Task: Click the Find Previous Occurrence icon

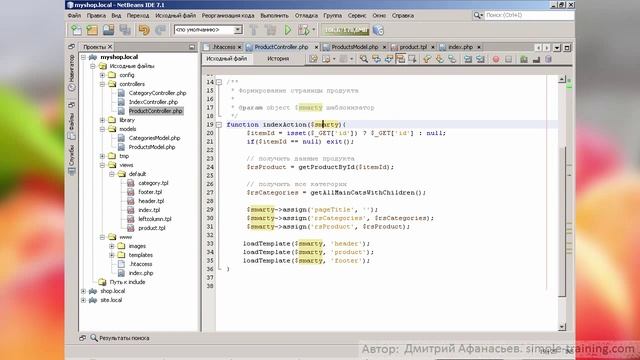Action: tap(376, 59)
